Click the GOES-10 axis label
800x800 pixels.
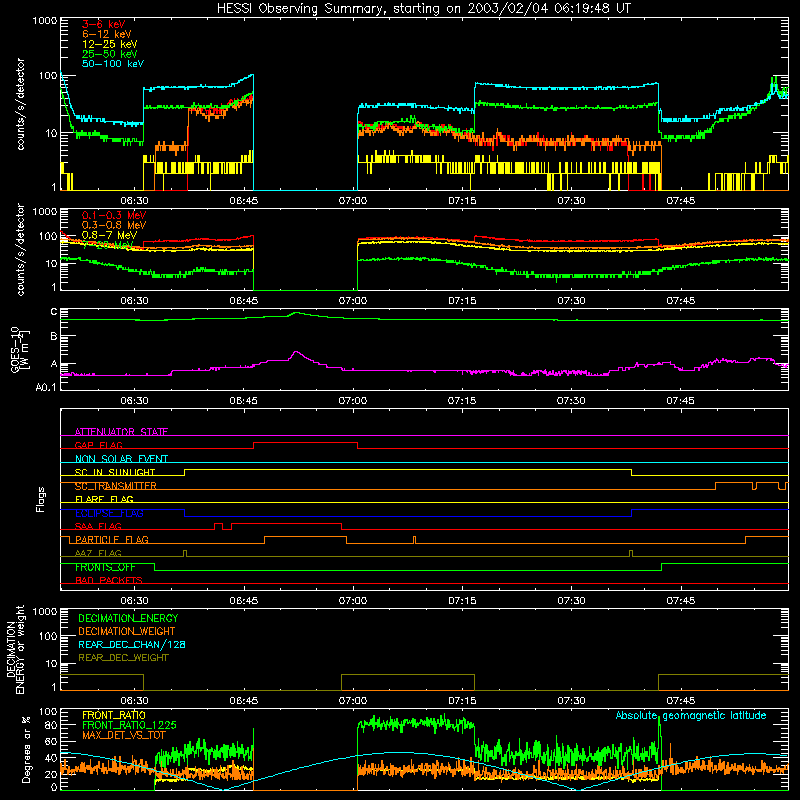pyautogui.click(x=20, y=349)
